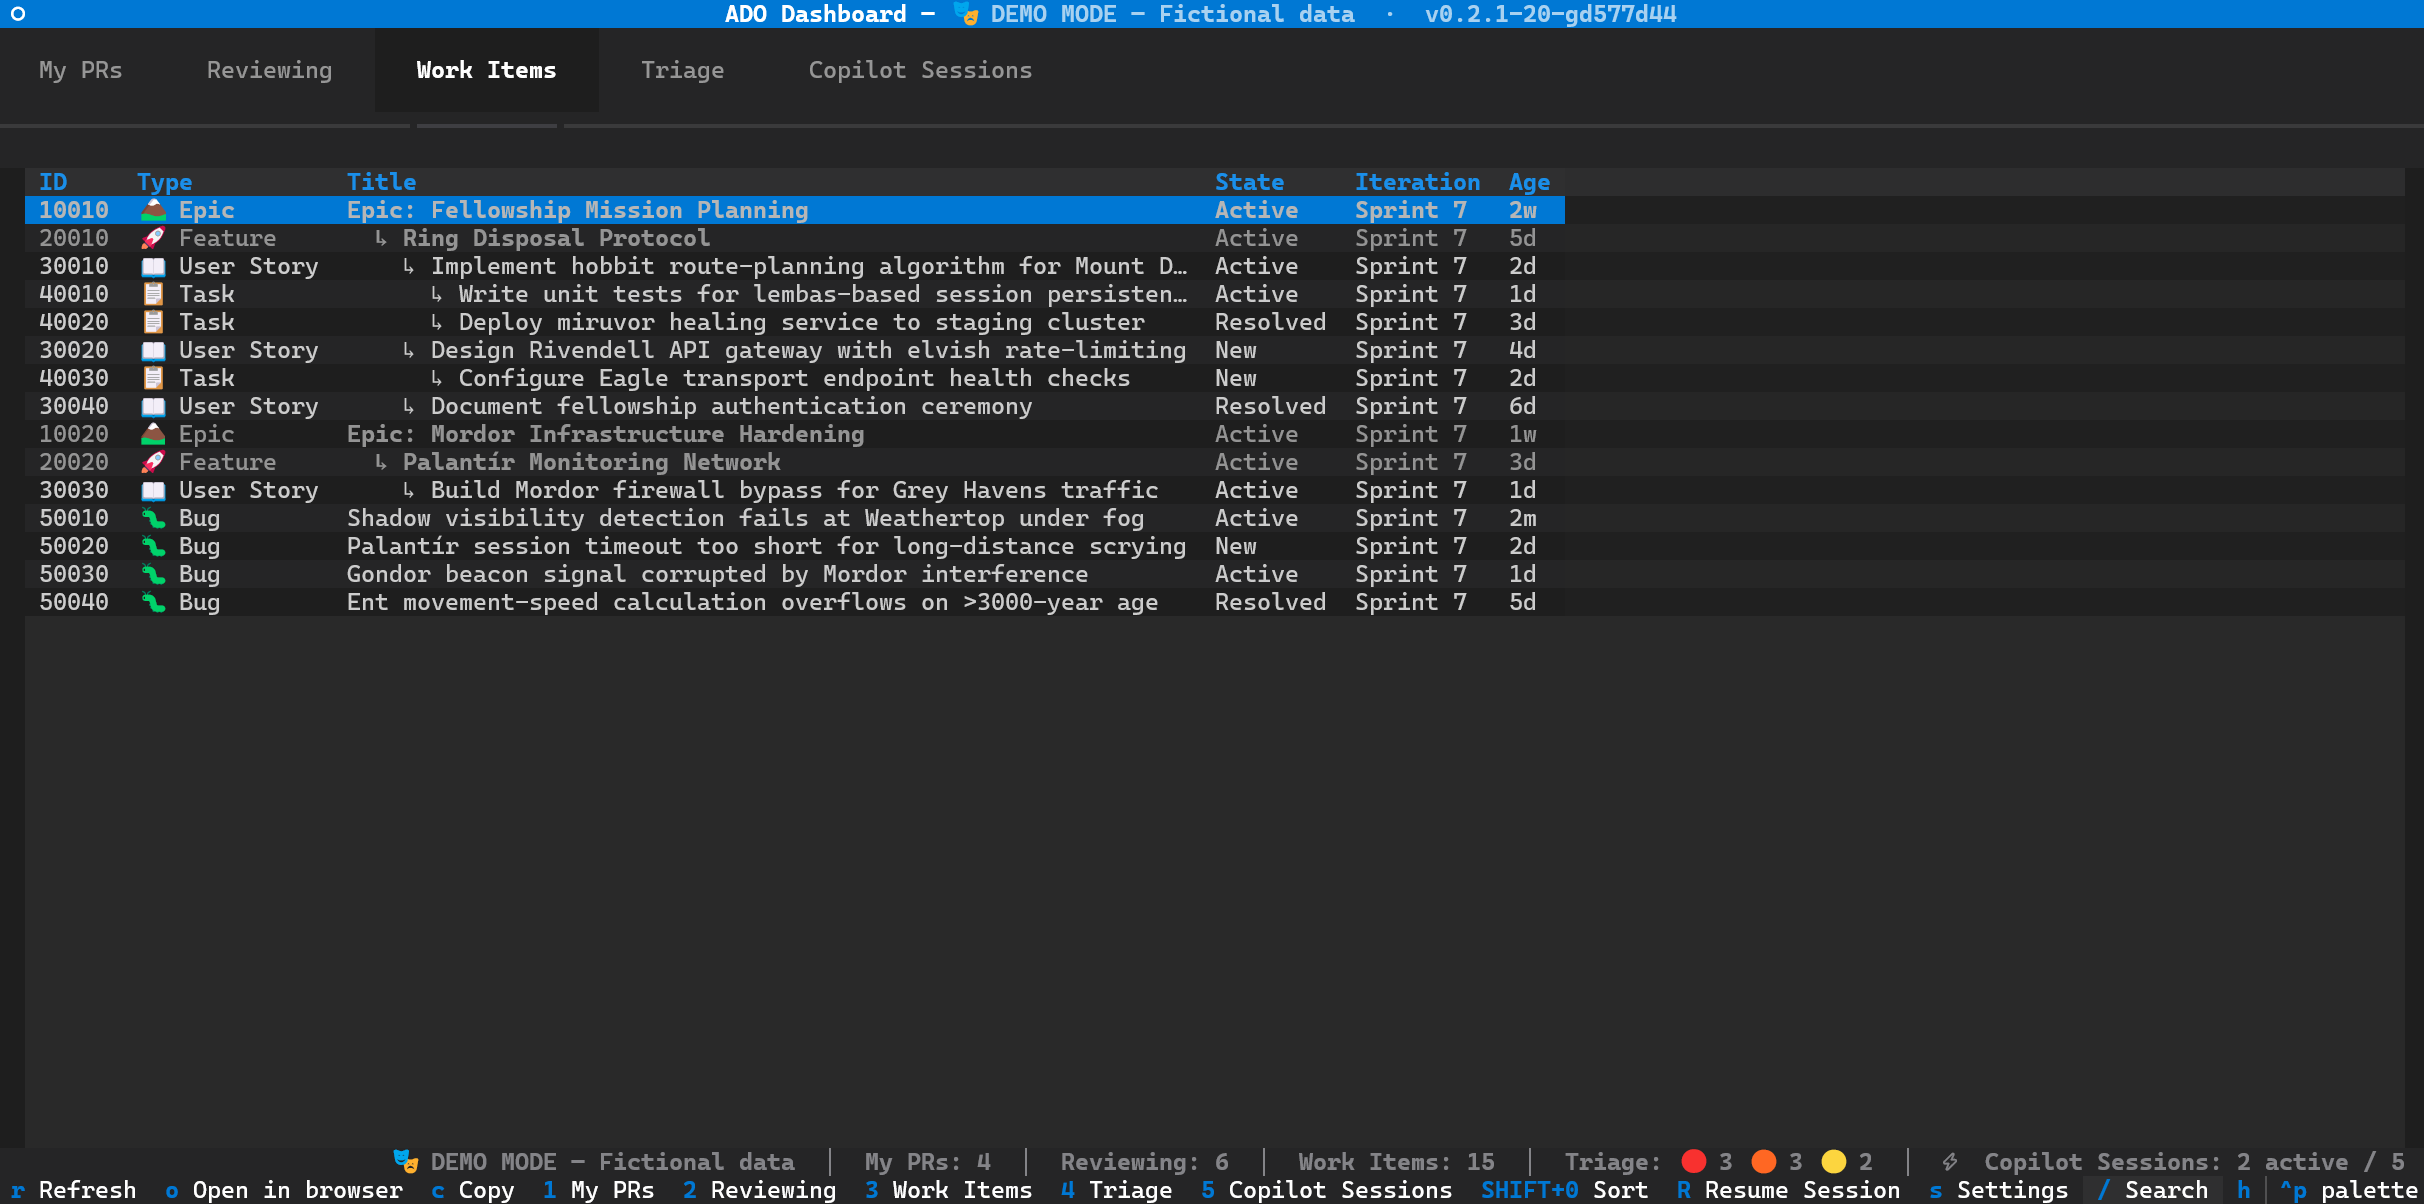The height and width of the screenshot is (1204, 2424).
Task: Click the clipboard icon of Task 40010
Action: 153,294
